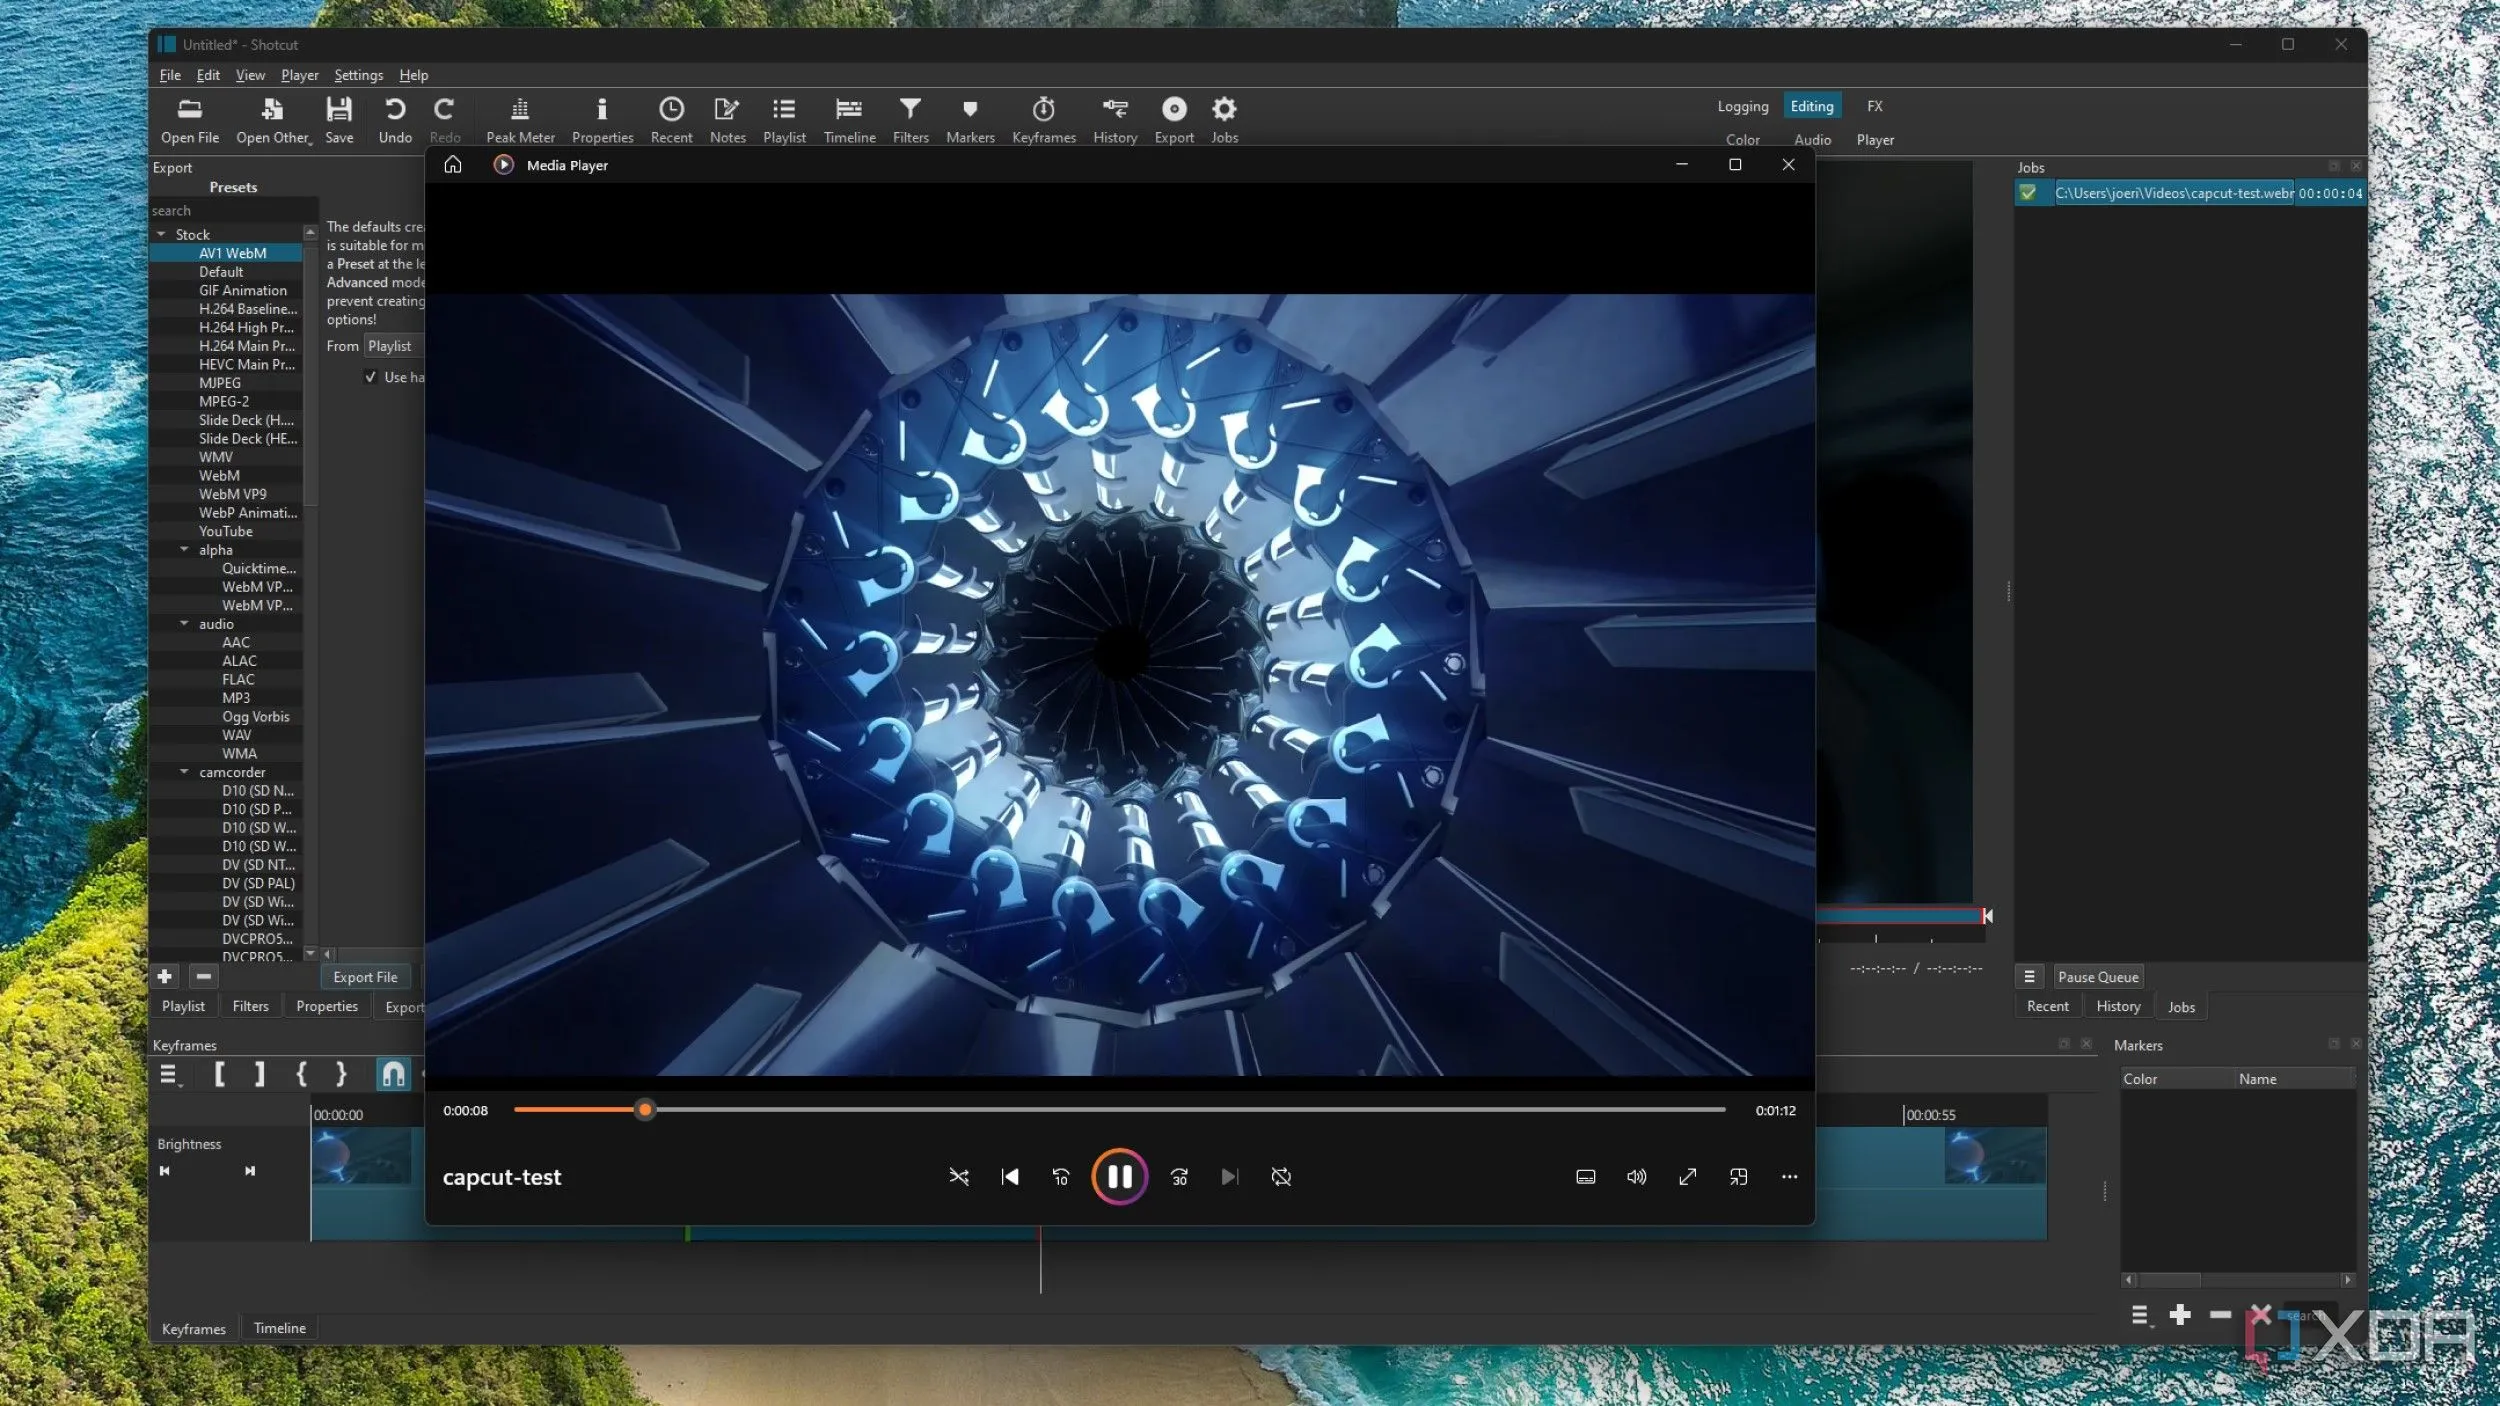Screen dimensions: 2500x1406
Task: Skip forward 30 seconds
Action: point(1179,1177)
